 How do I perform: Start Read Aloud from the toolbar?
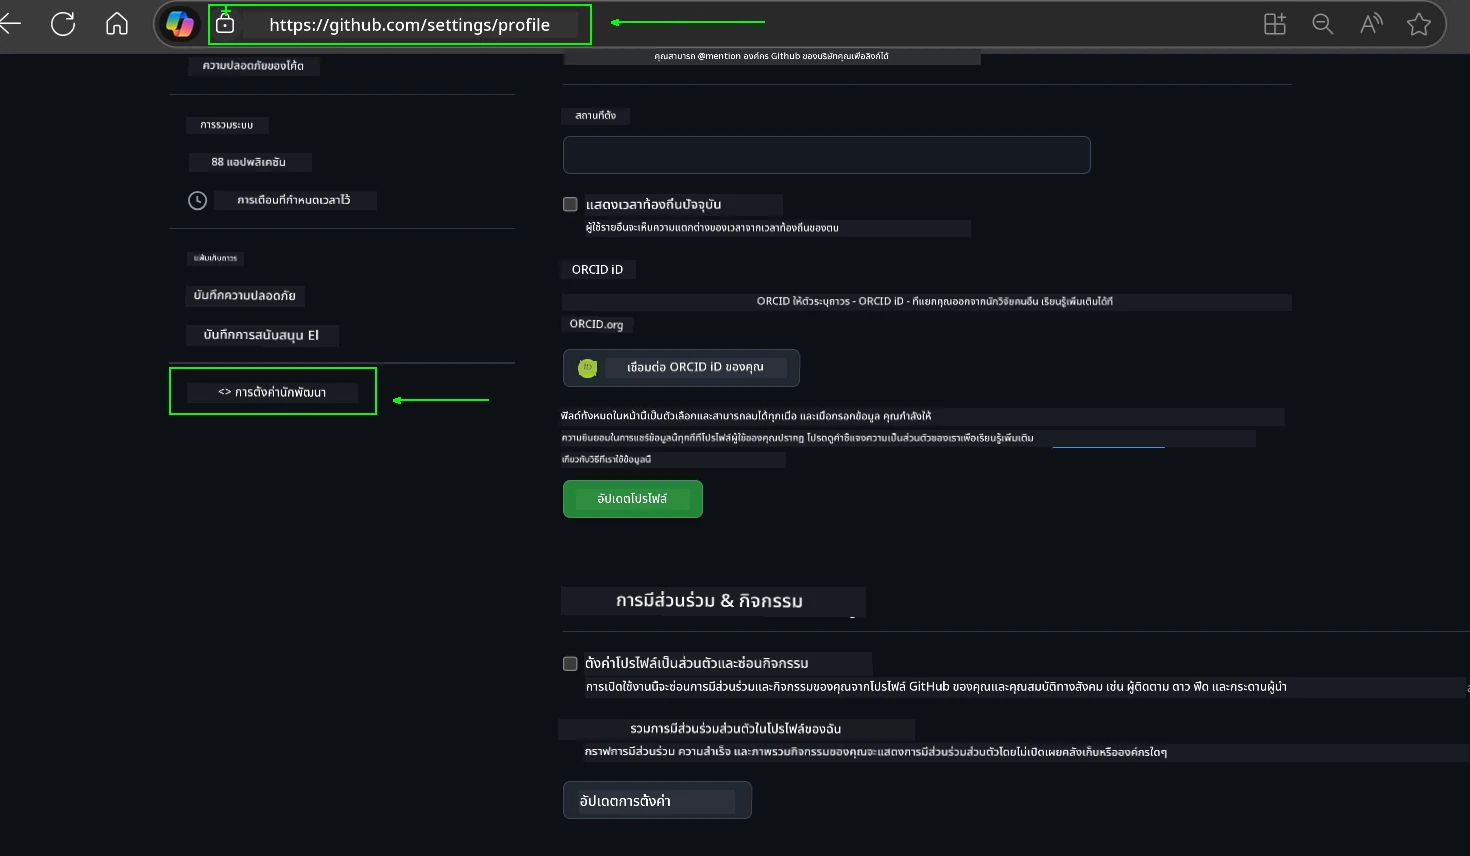tap(1370, 23)
